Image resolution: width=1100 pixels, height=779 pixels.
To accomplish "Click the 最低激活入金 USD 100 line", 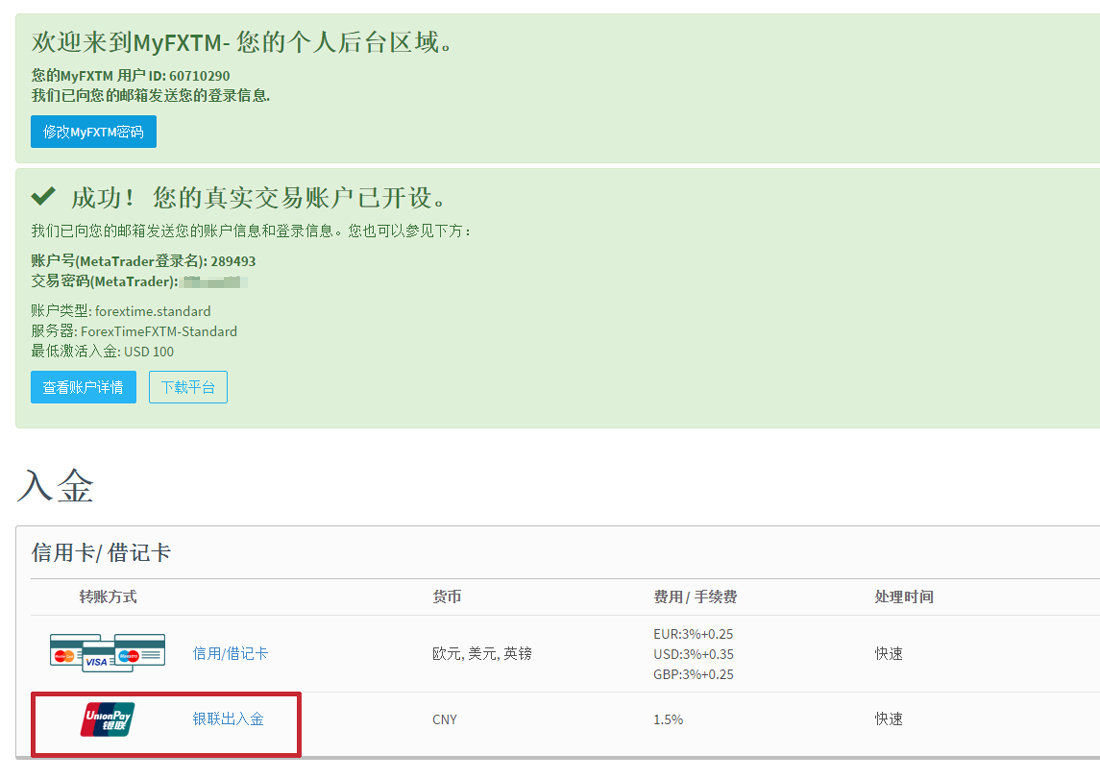I will 102,352.
